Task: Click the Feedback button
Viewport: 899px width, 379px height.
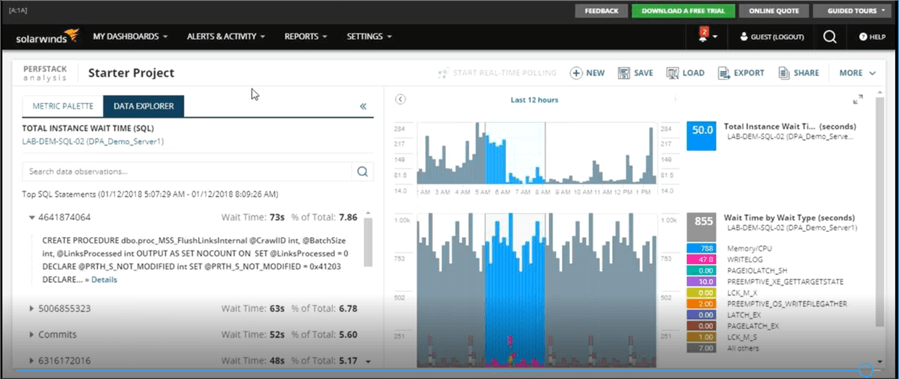Action: pos(601,11)
